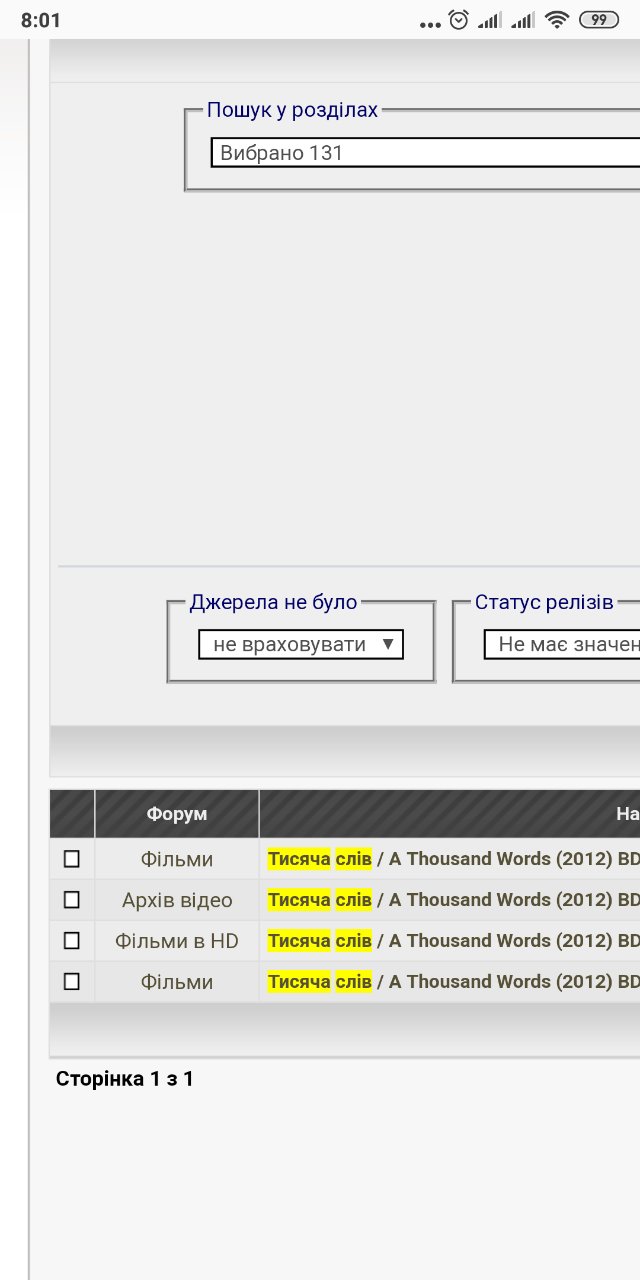
Task: Click the Сторінка 1 з 1 page indicator
Action: pyautogui.click(x=125, y=1079)
